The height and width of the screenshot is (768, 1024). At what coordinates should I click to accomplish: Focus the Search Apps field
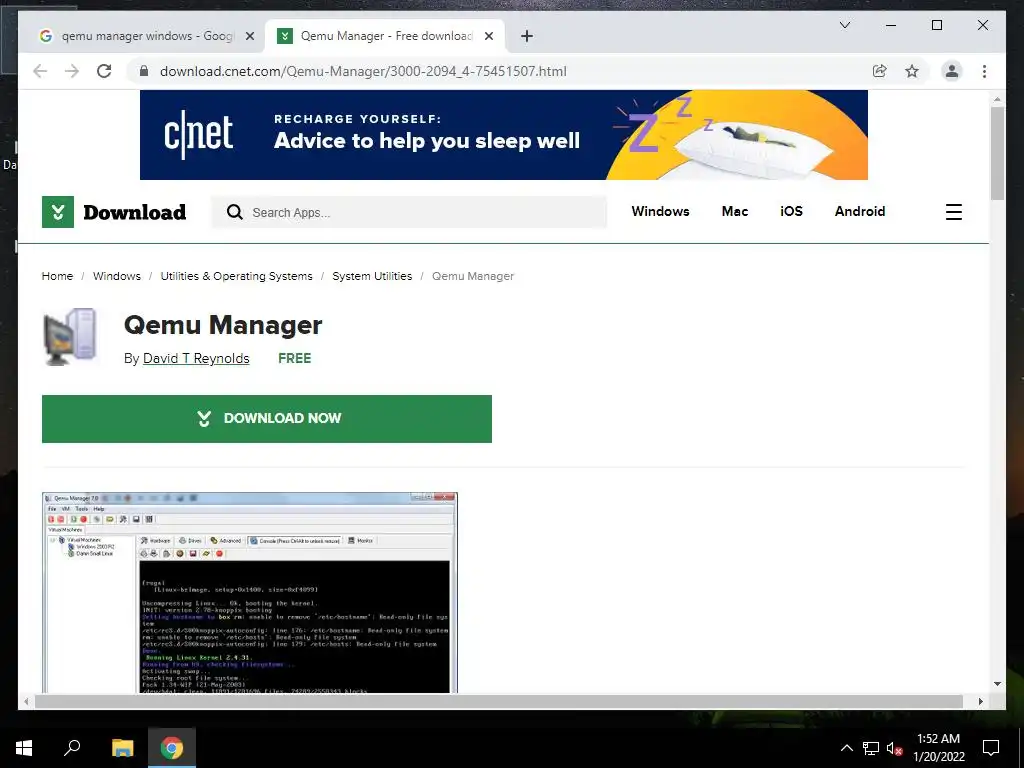409,212
